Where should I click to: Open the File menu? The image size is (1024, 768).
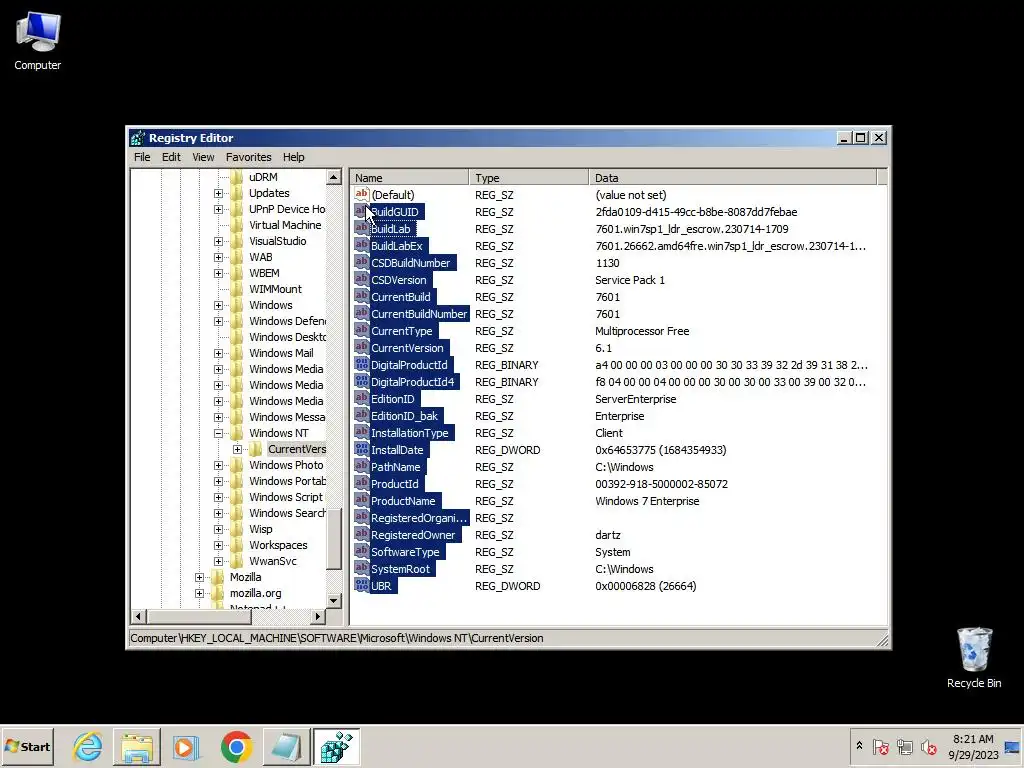click(142, 157)
